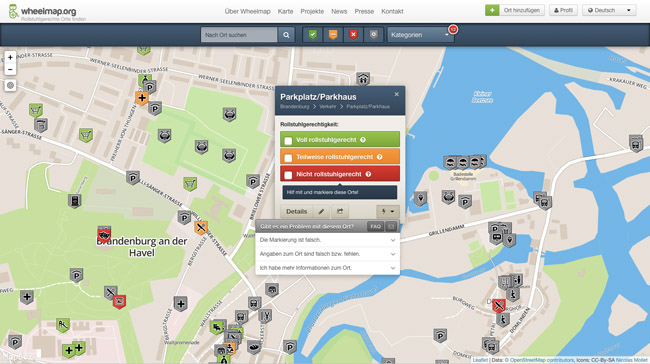Toggle the gray unknown status filter
Screen dimensions: 650x364
[374, 35]
